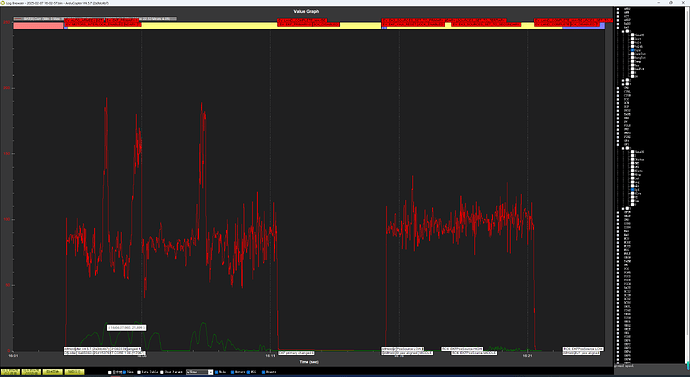Disable the Mode overlay checkbox
690x377 pixels.
(217, 372)
